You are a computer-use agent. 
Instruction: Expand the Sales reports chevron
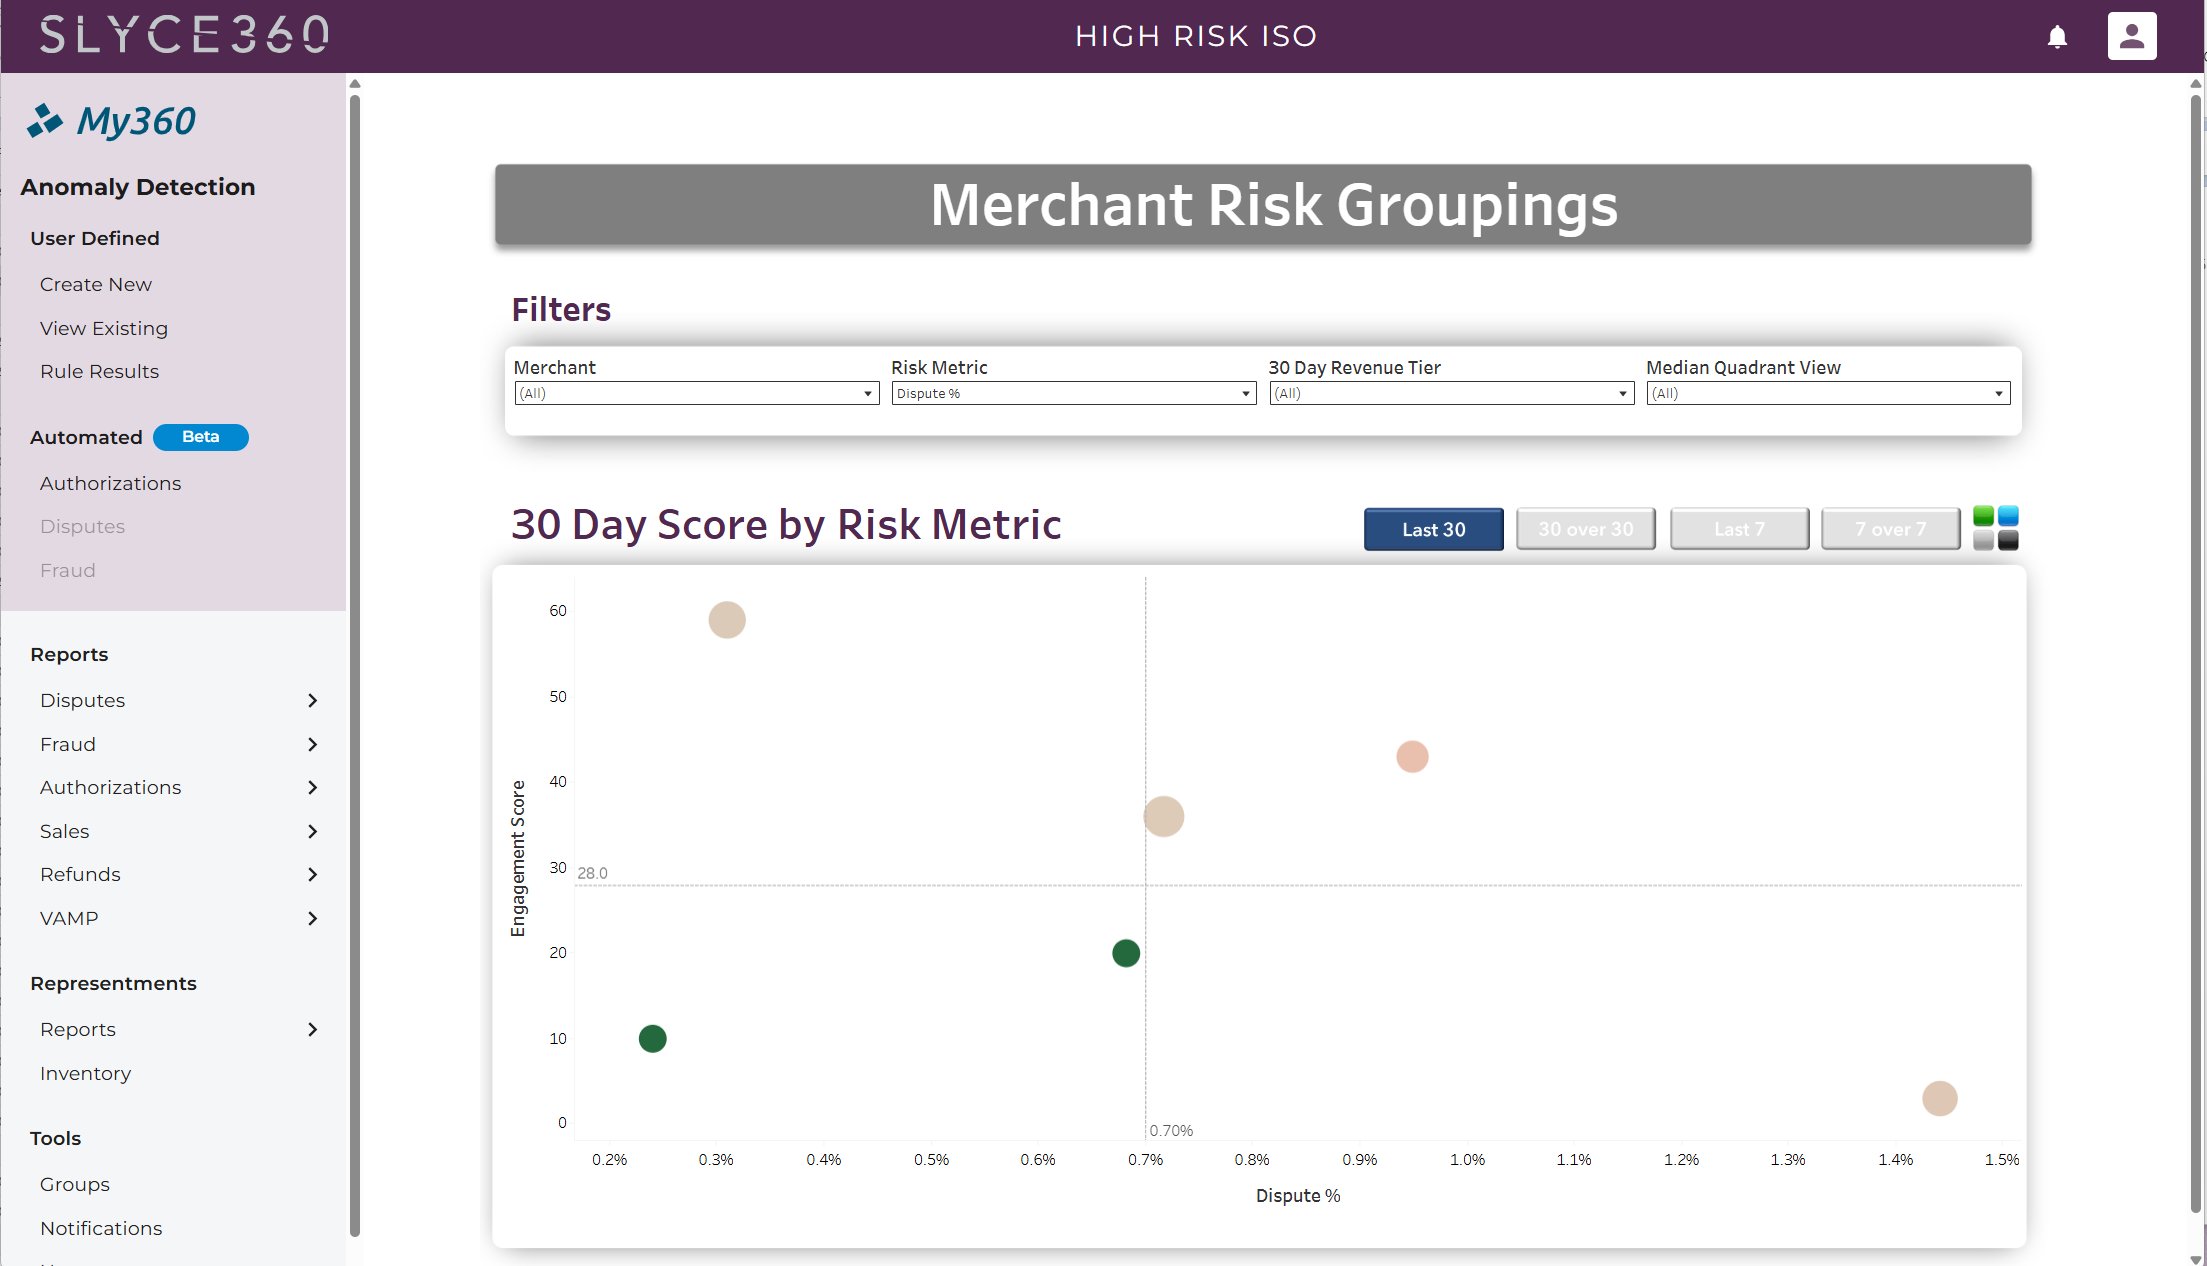pyautogui.click(x=312, y=832)
